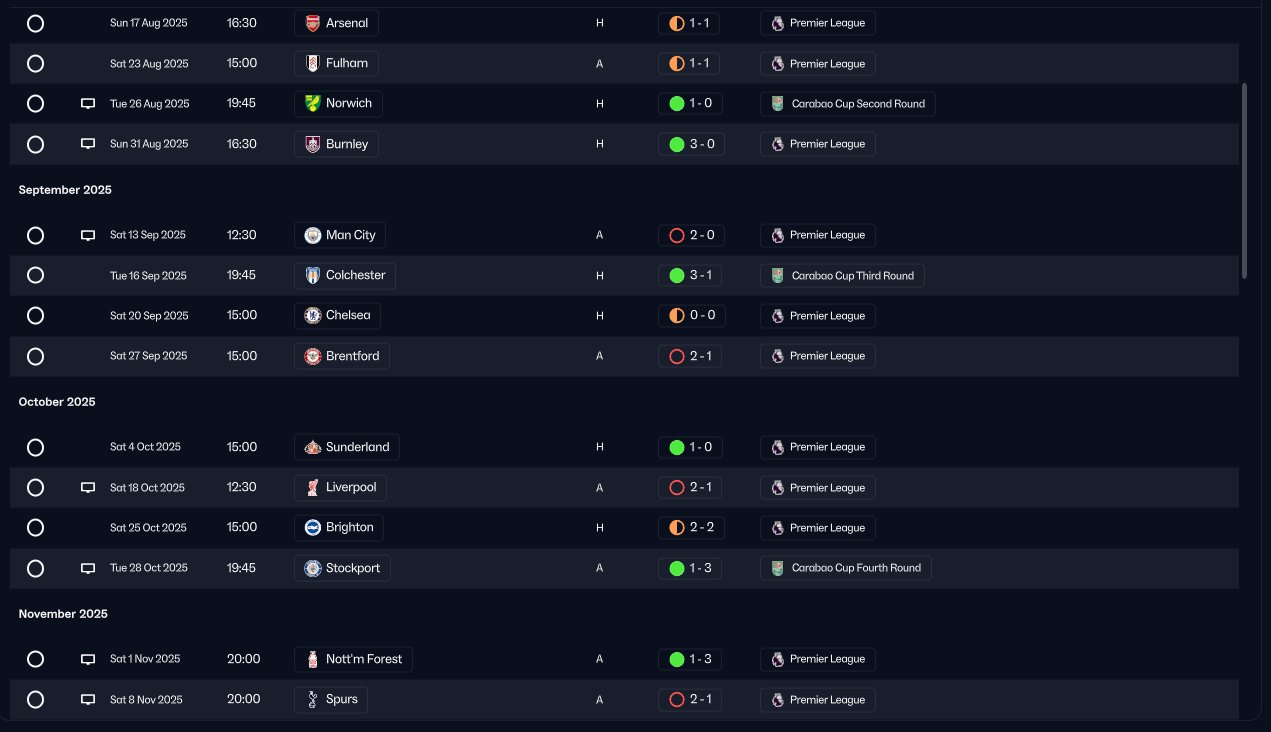Click the TV icon on the Man City fixture
This screenshot has height=732, width=1271.
click(88, 235)
